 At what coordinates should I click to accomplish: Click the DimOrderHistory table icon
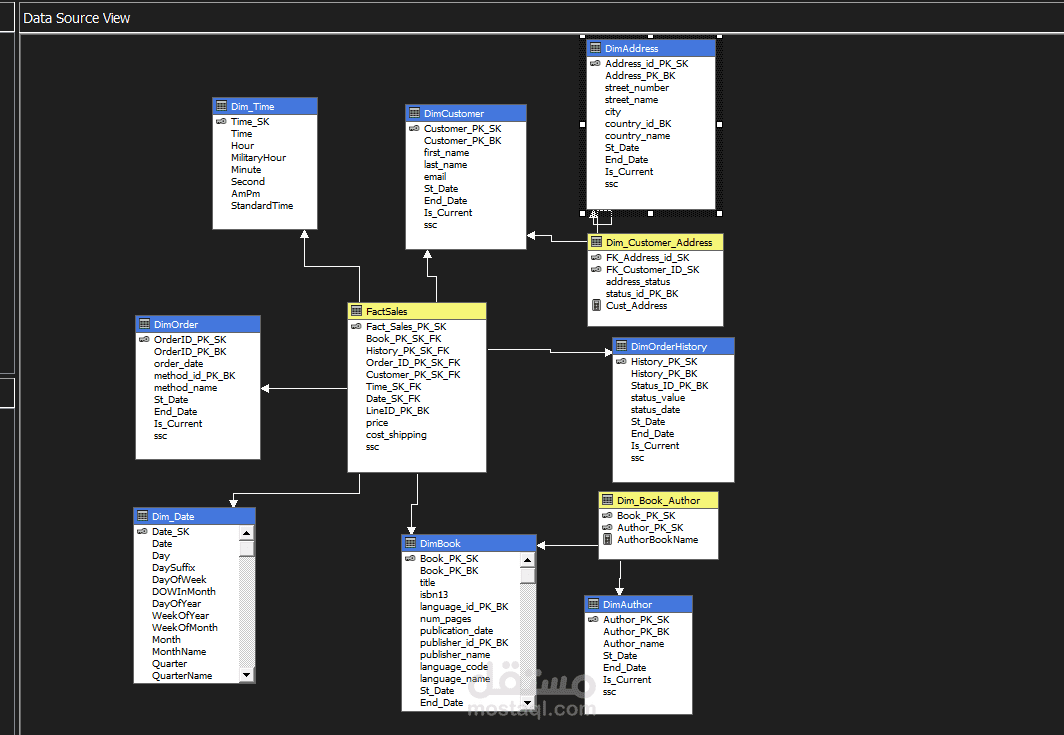pyautogui.click(x=622, y=346)
